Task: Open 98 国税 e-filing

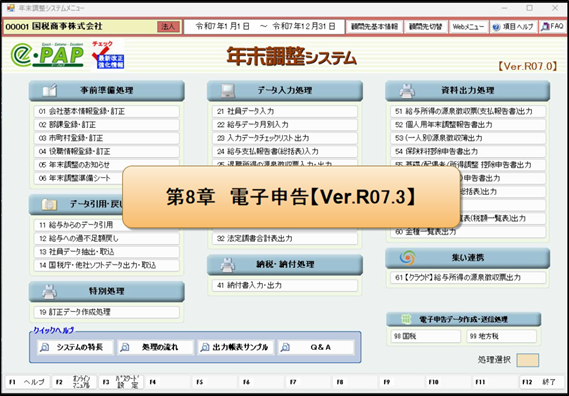Action: point(426,336)
